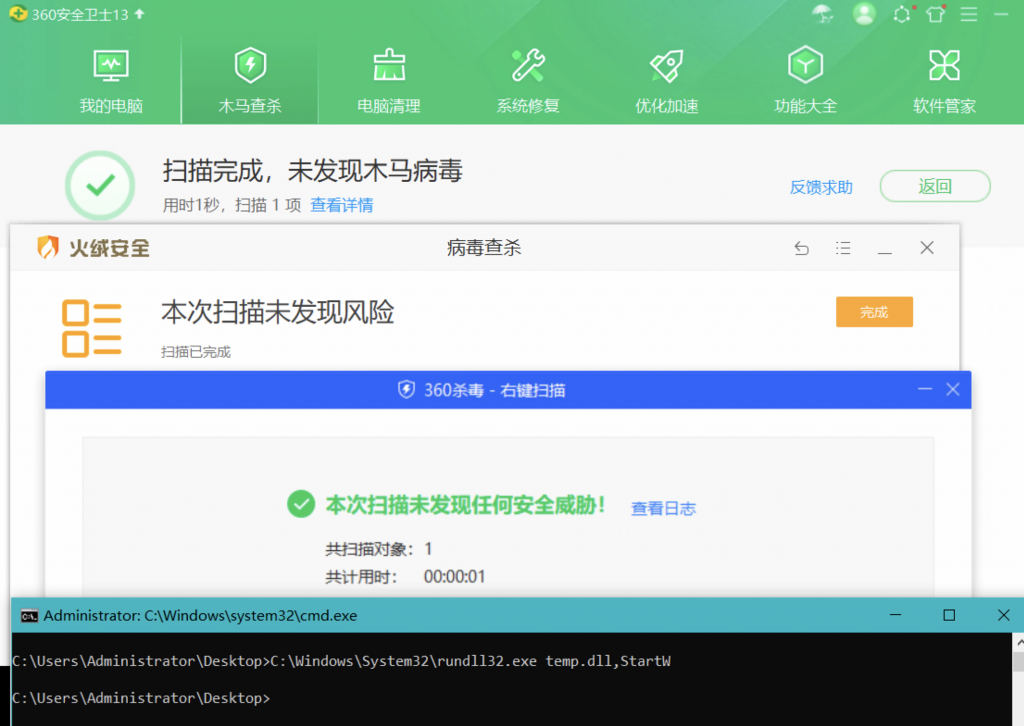Click the 360安全卫士 logo icon
This screenshot has height=726, width=1024.
pyautogui.click(x=18, y=14)
